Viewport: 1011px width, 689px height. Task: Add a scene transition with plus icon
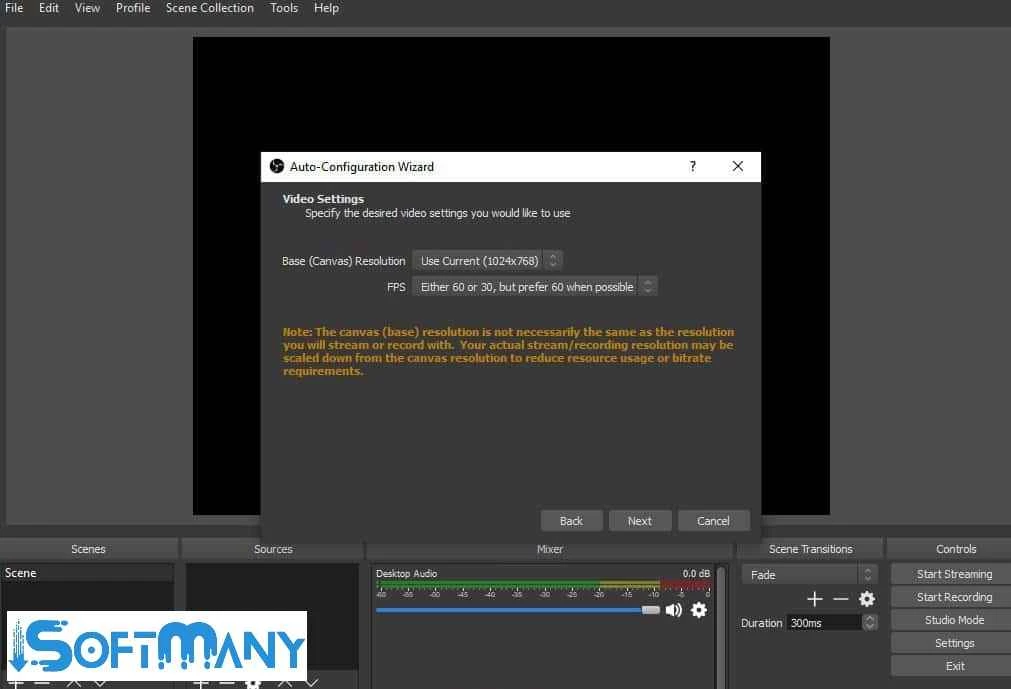[x=814, y=599]
